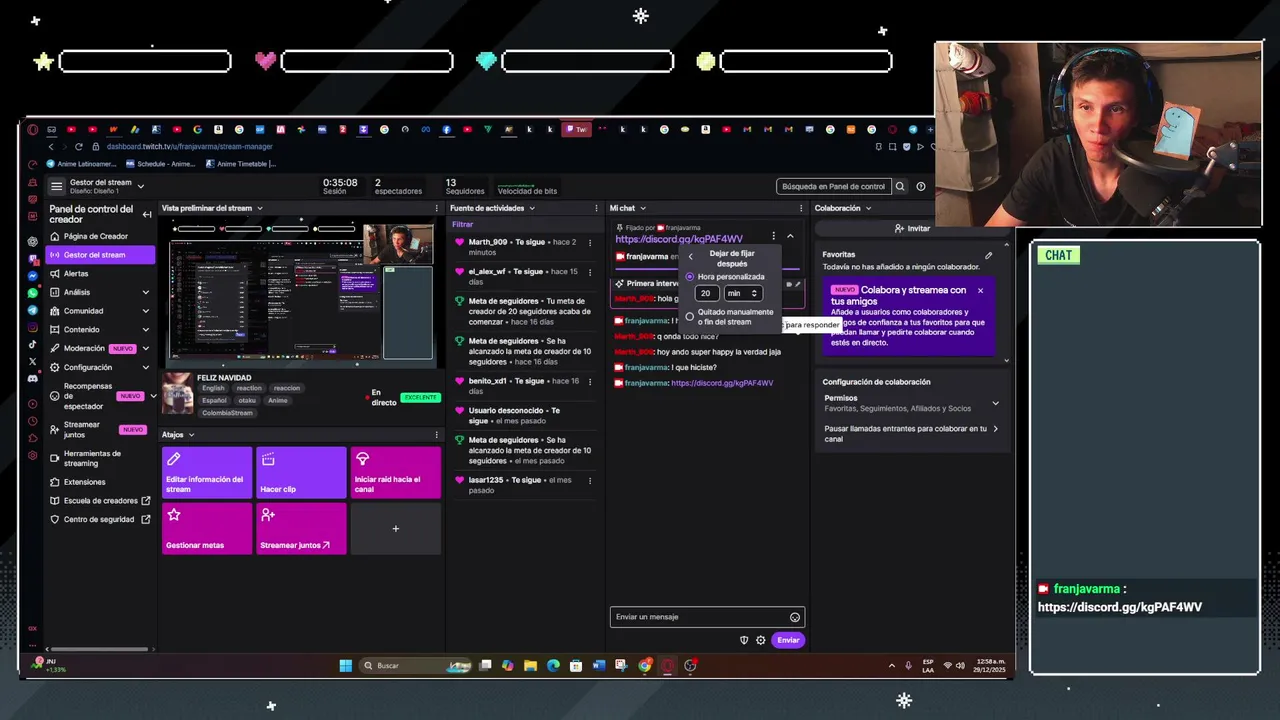This screenshot has height=720, width=1280.
Task: Click the Enviar un mensaje chat input
Action: point(707,617)
